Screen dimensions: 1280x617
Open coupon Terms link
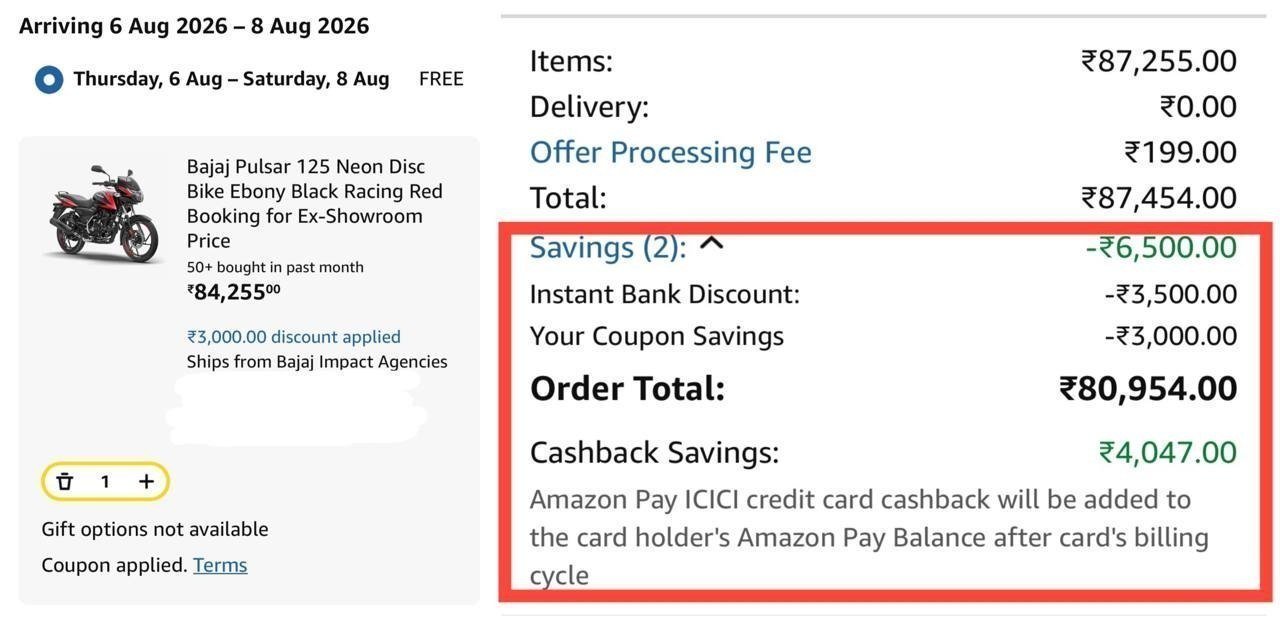tap(220, 565)
